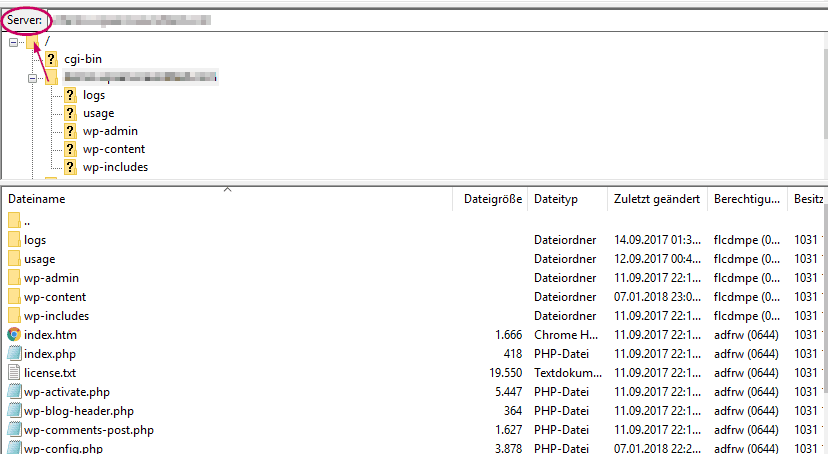Click the question-mark folder icon for logs in tree
This screenshot has width=828, height=454.
(70, 95)
